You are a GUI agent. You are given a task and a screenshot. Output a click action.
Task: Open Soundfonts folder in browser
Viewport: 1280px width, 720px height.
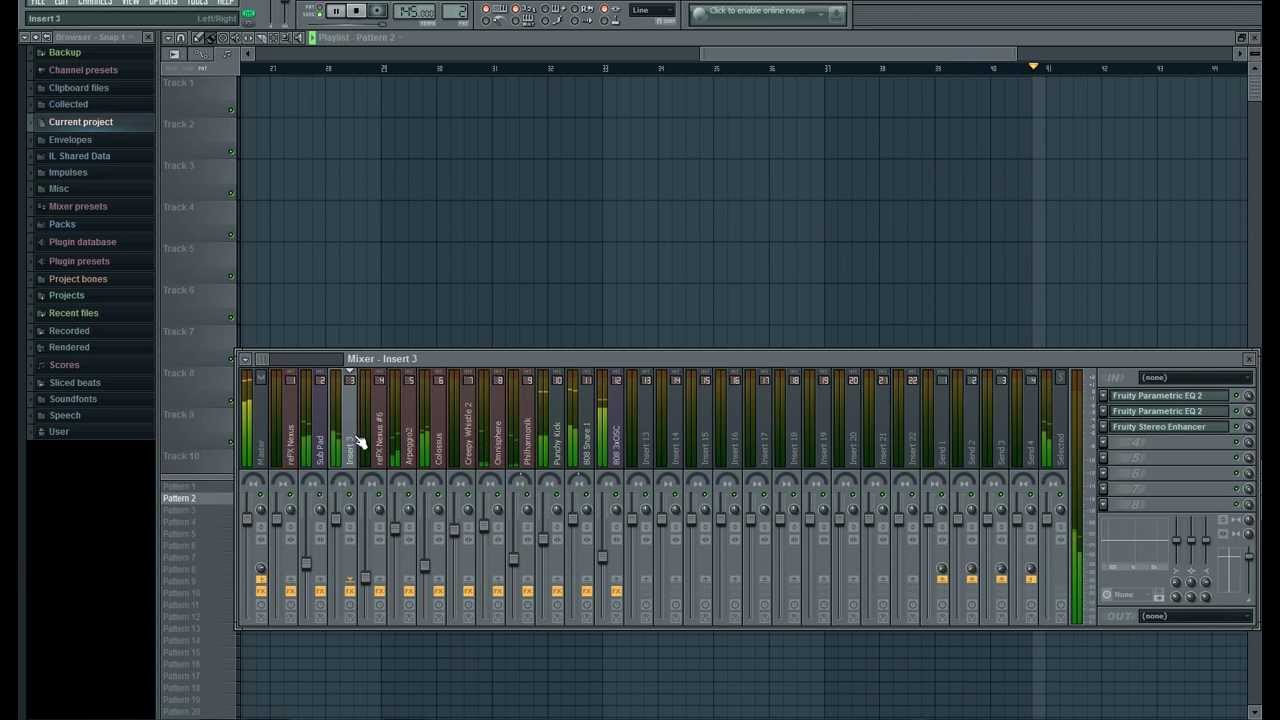click(73, 399)
